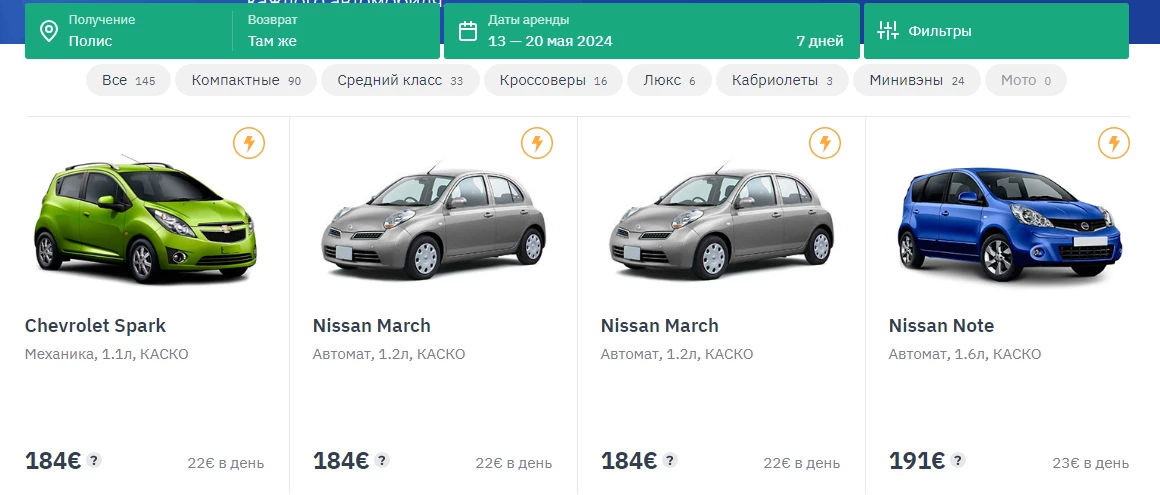Open the Nissan Note title link
The height and width of the screenshot is (495, 1160).
click(941, 326)
